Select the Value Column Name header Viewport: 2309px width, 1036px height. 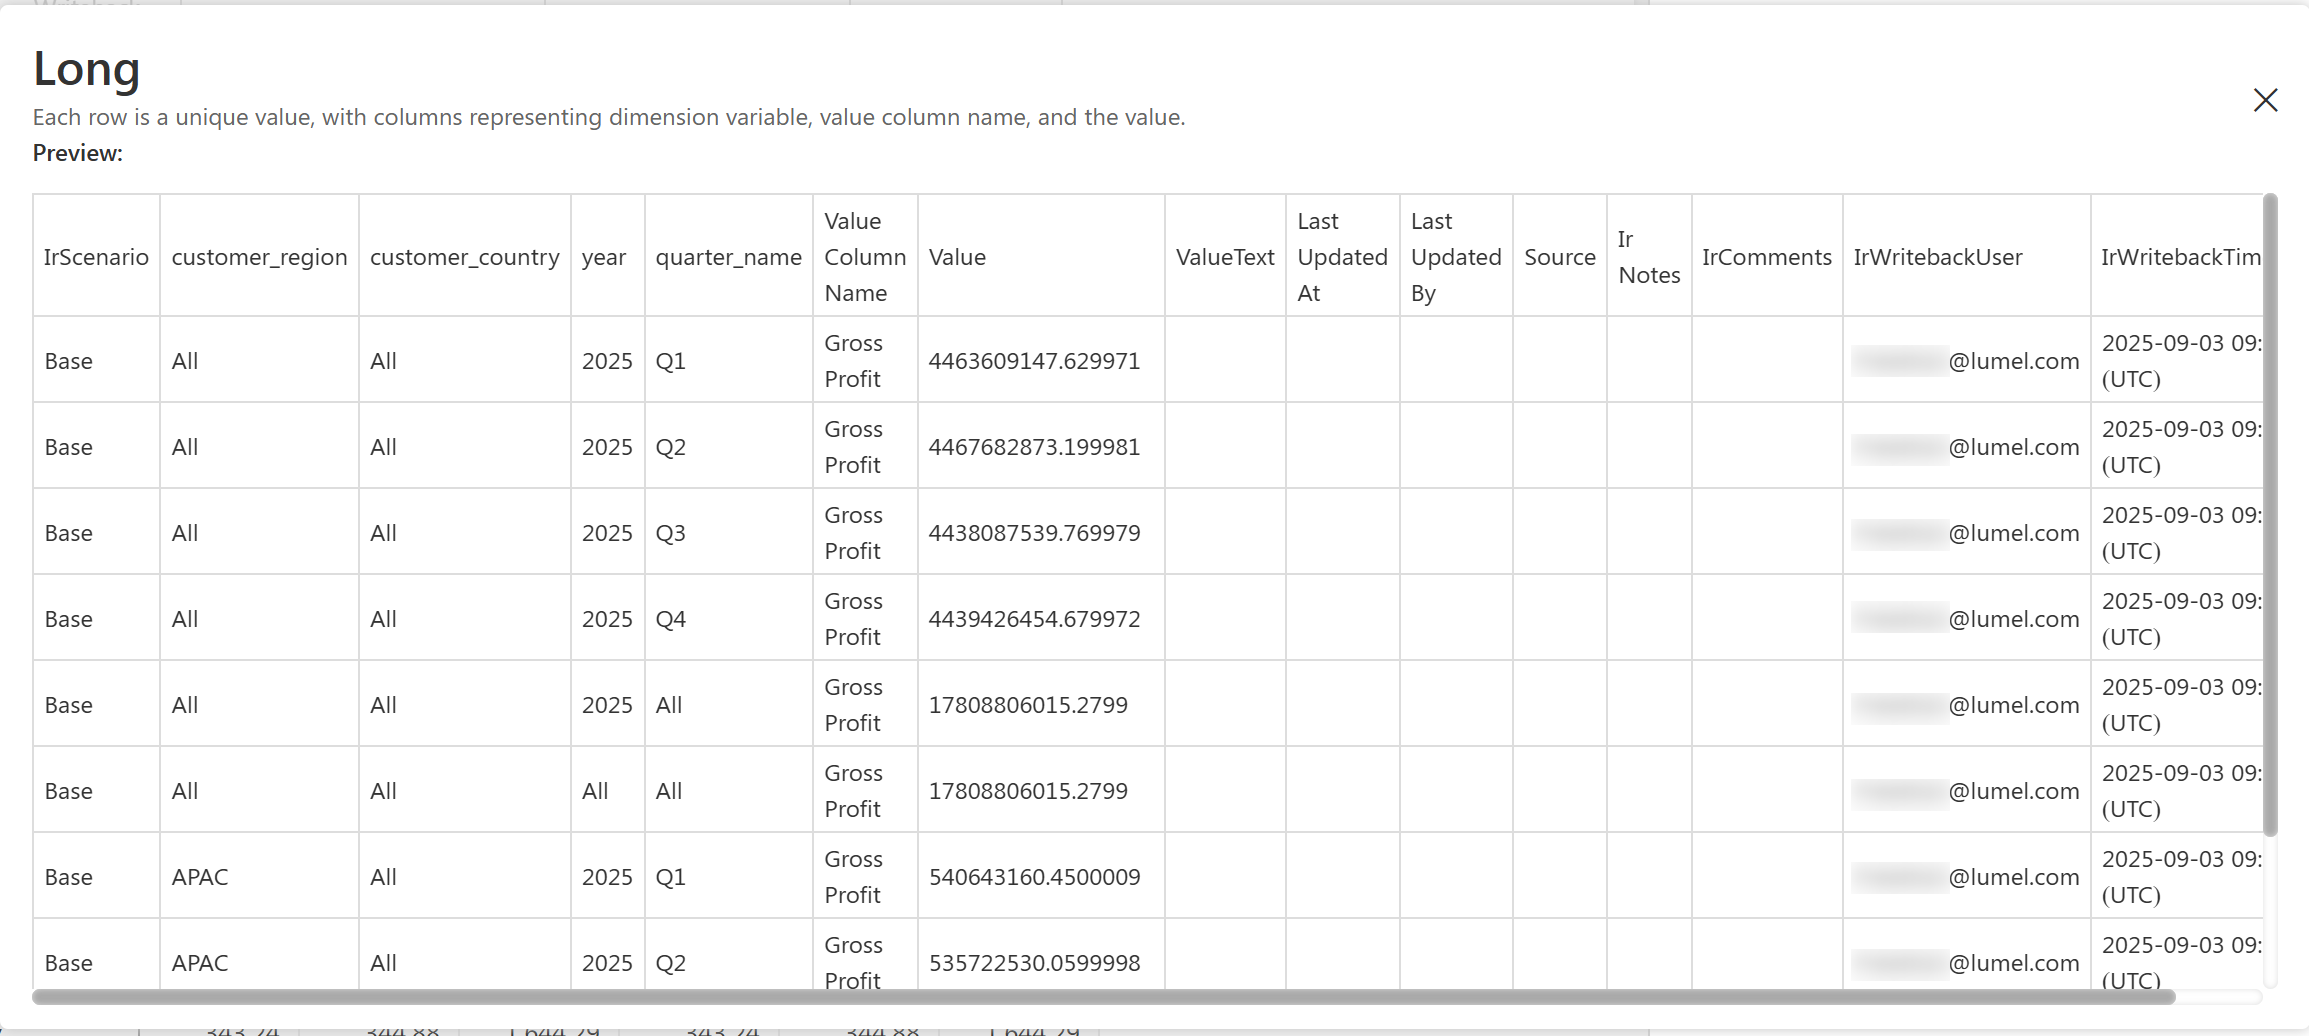pyautogui.click(x=864, y=257)
